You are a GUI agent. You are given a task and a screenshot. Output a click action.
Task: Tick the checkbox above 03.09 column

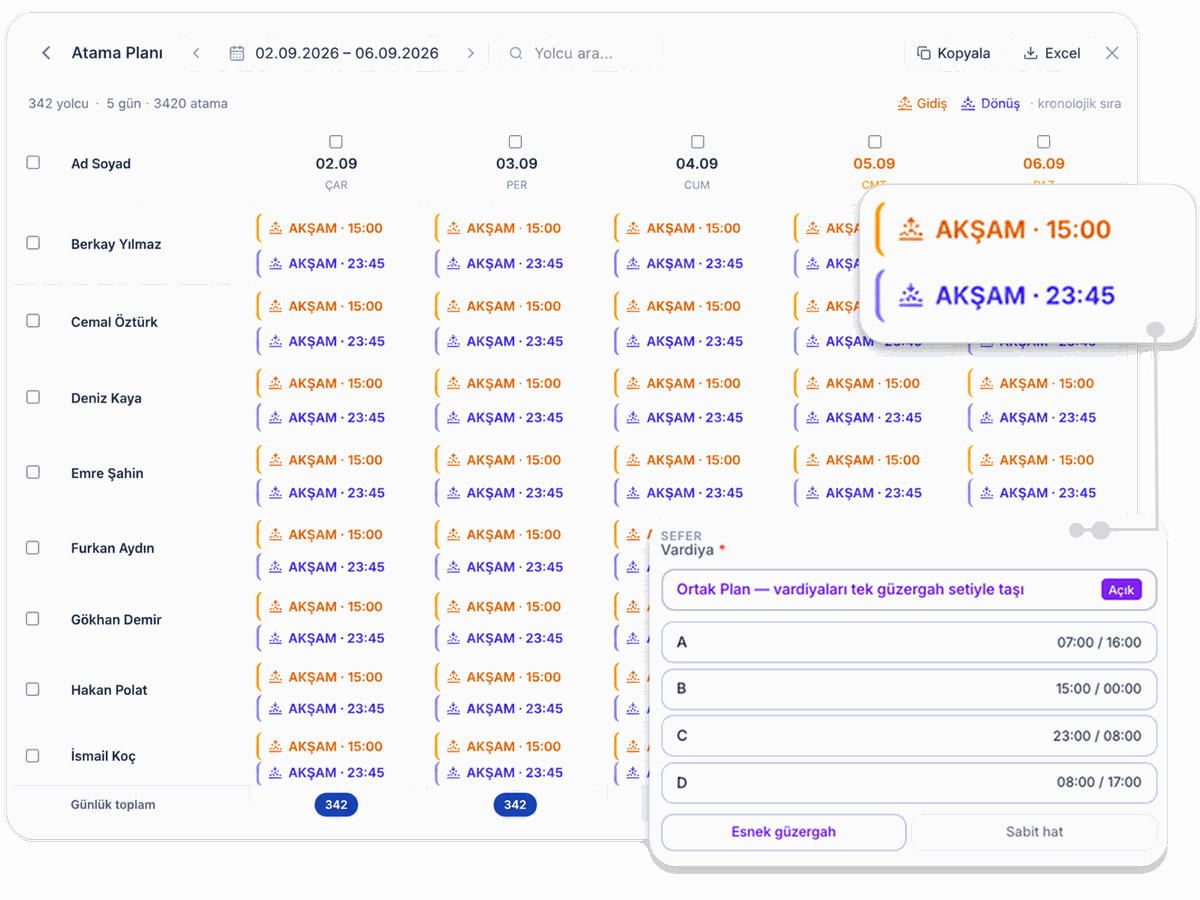pyautogui.click(x=515, y=142)
